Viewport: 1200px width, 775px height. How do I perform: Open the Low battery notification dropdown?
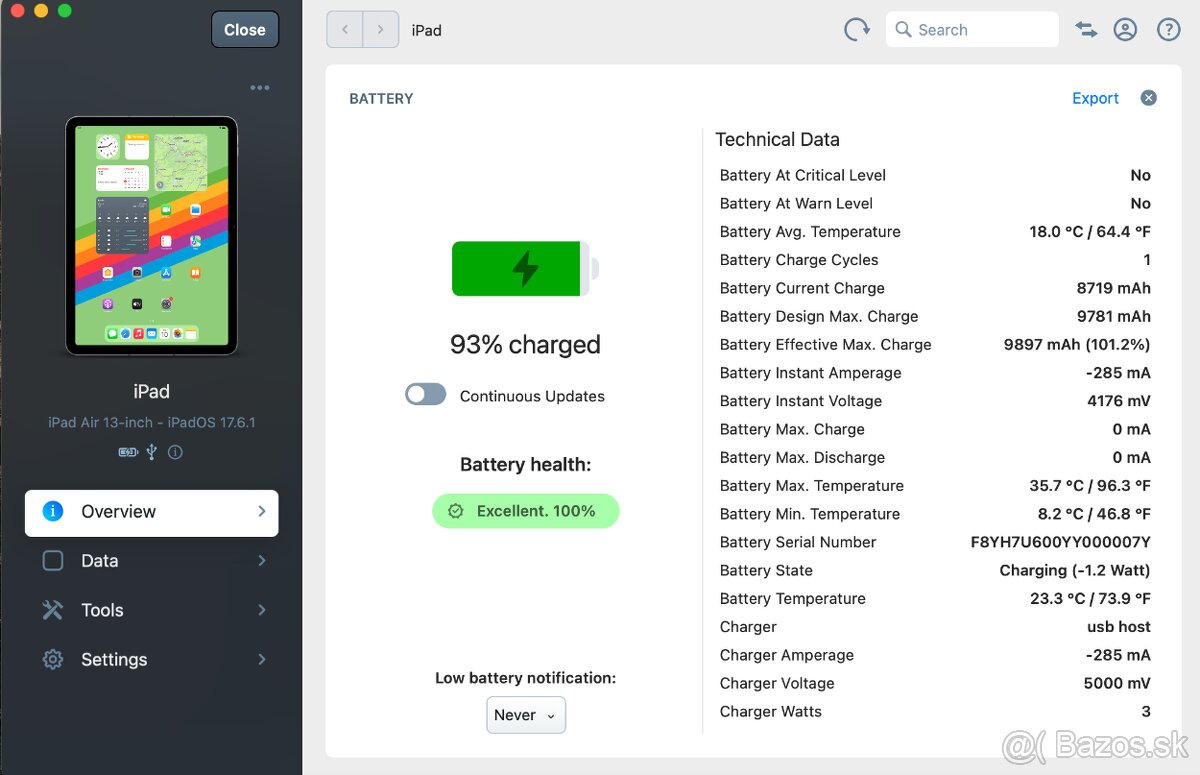[x=526, y=715]
